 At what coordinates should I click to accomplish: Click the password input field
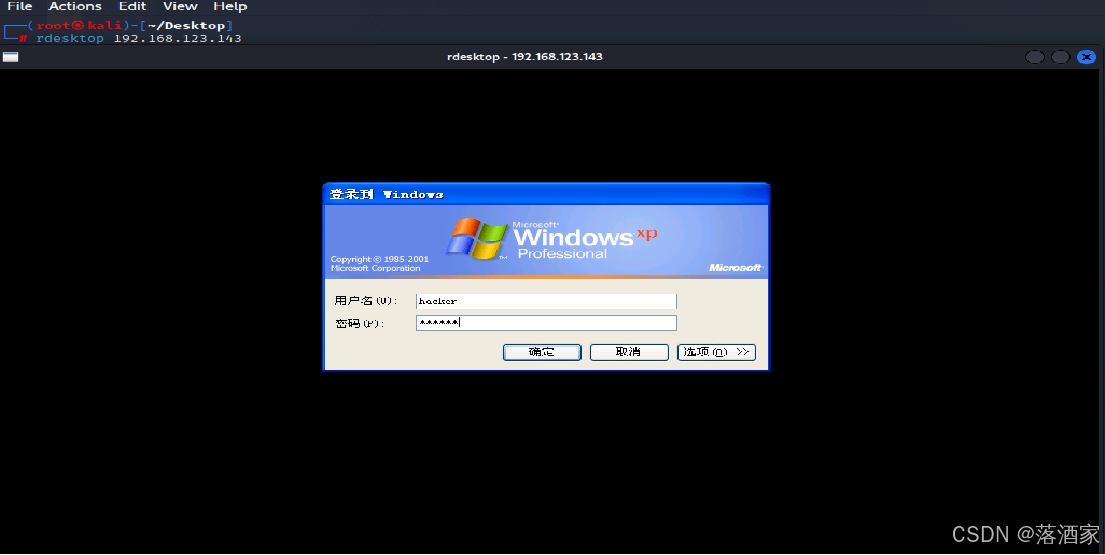tap(546, 323)
